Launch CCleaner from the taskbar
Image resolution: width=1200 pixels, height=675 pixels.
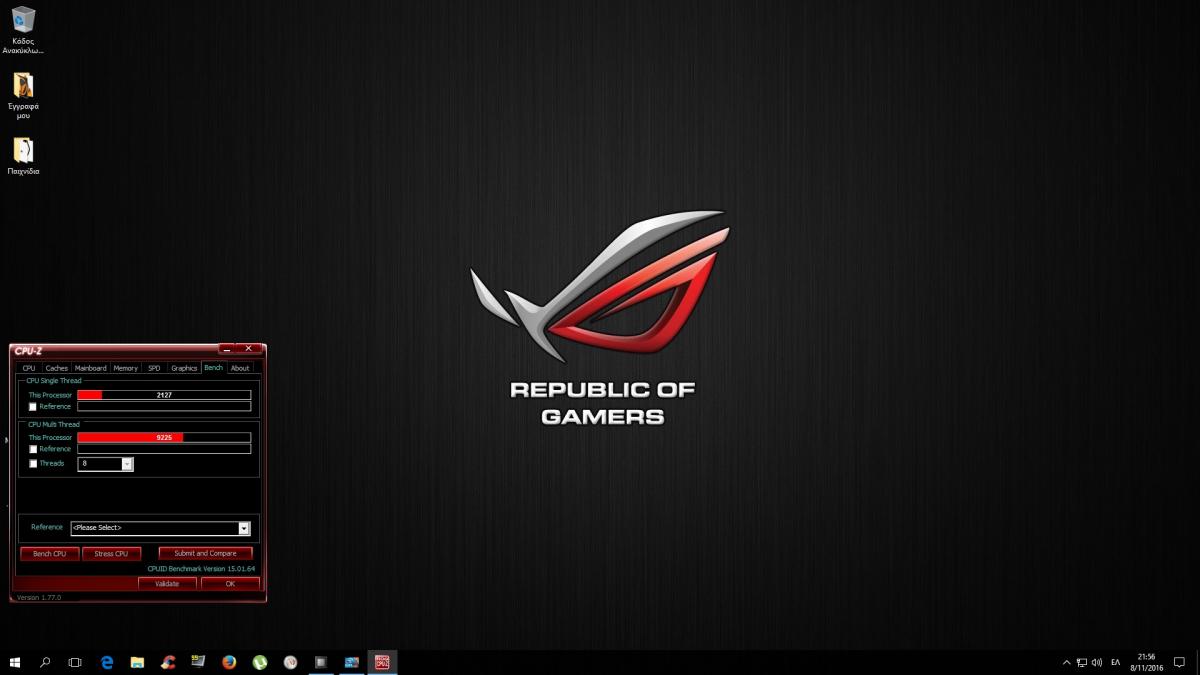click(x=168, y=662)
